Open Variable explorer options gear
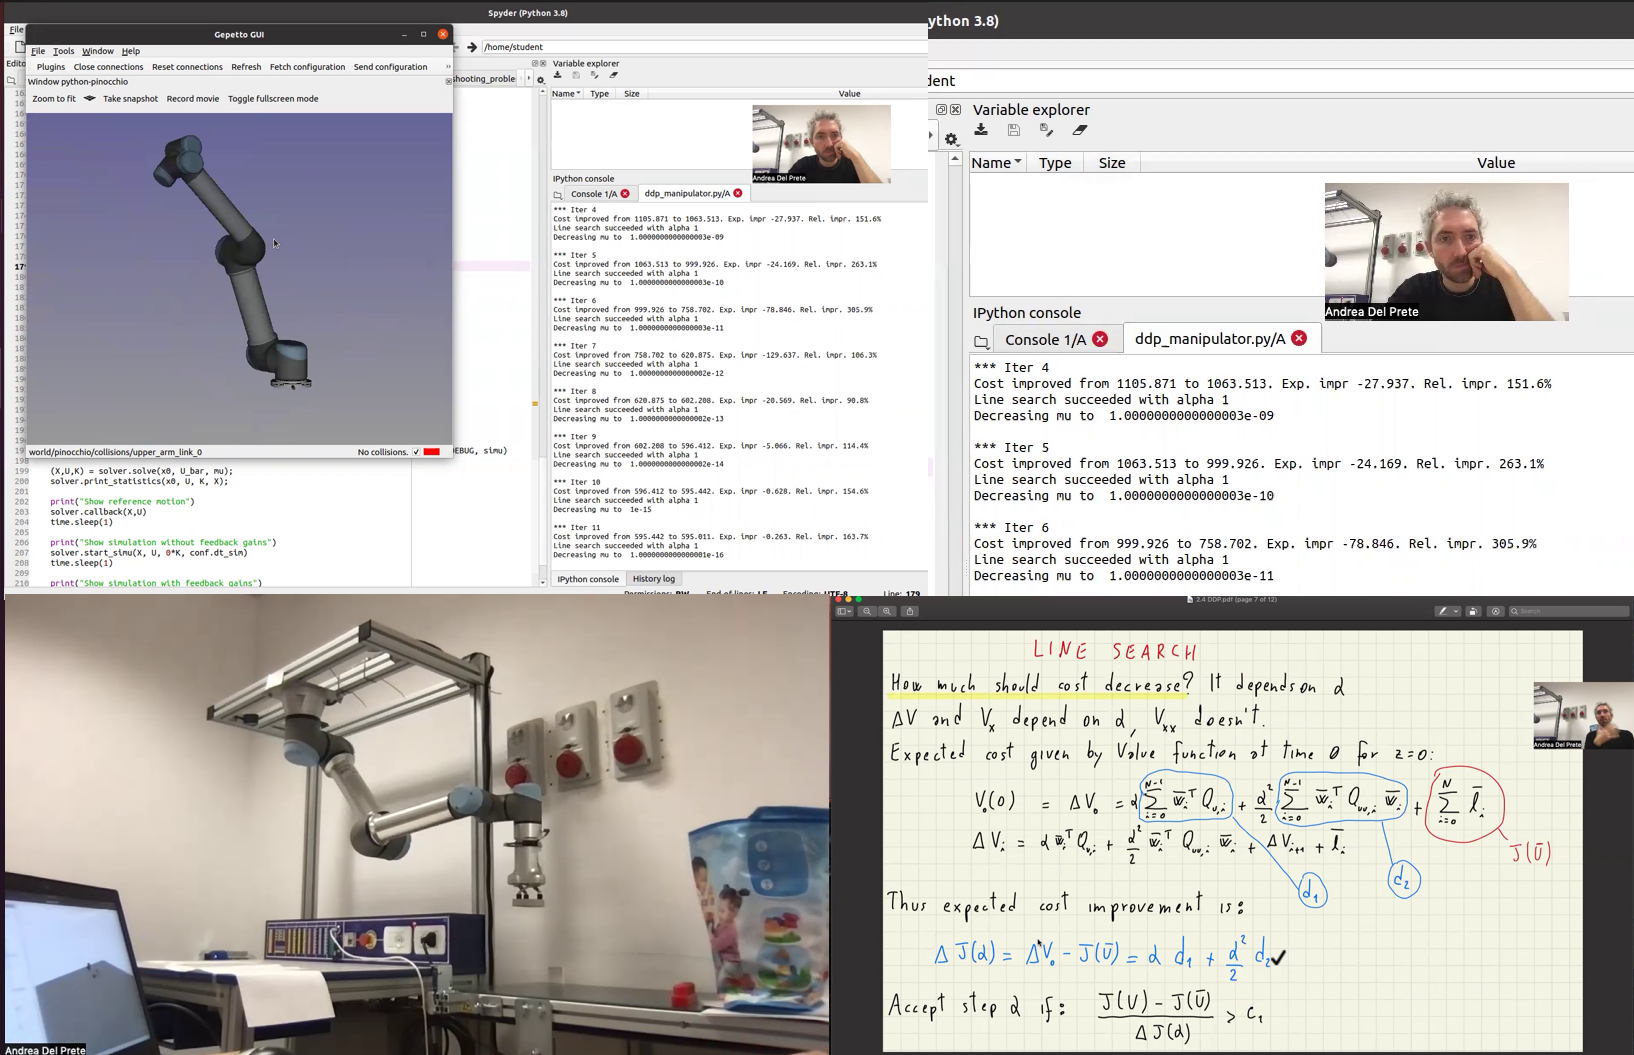Viewport: 1634px width, 1055px height. coord(951,140)
